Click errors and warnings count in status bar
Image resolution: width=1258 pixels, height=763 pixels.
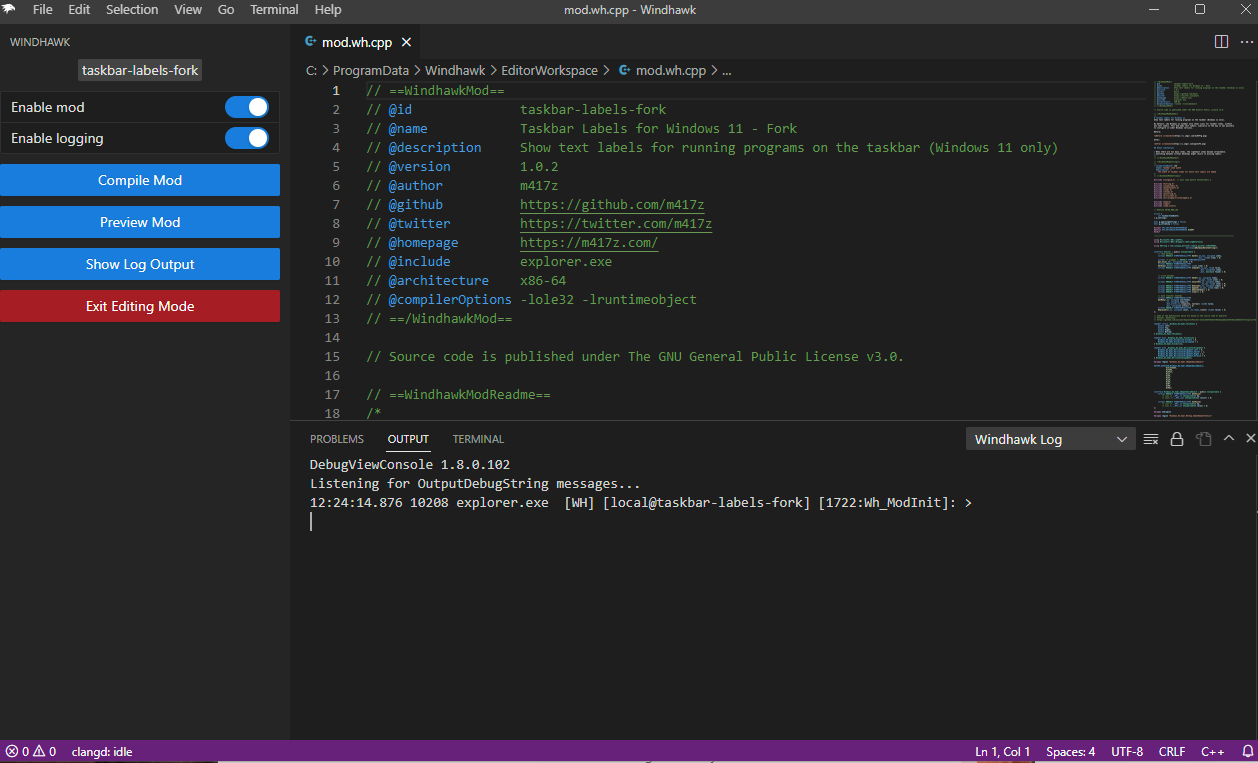point(31,751)
